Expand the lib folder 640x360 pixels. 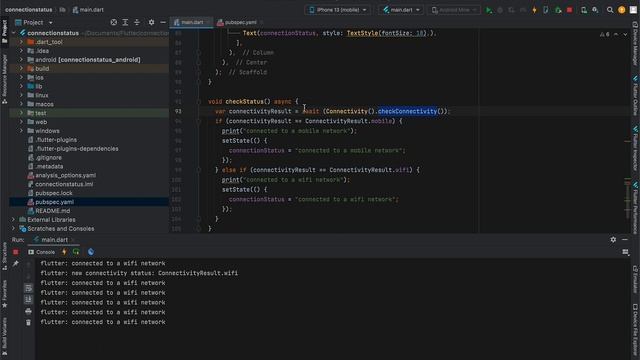(x=21, y=87)
